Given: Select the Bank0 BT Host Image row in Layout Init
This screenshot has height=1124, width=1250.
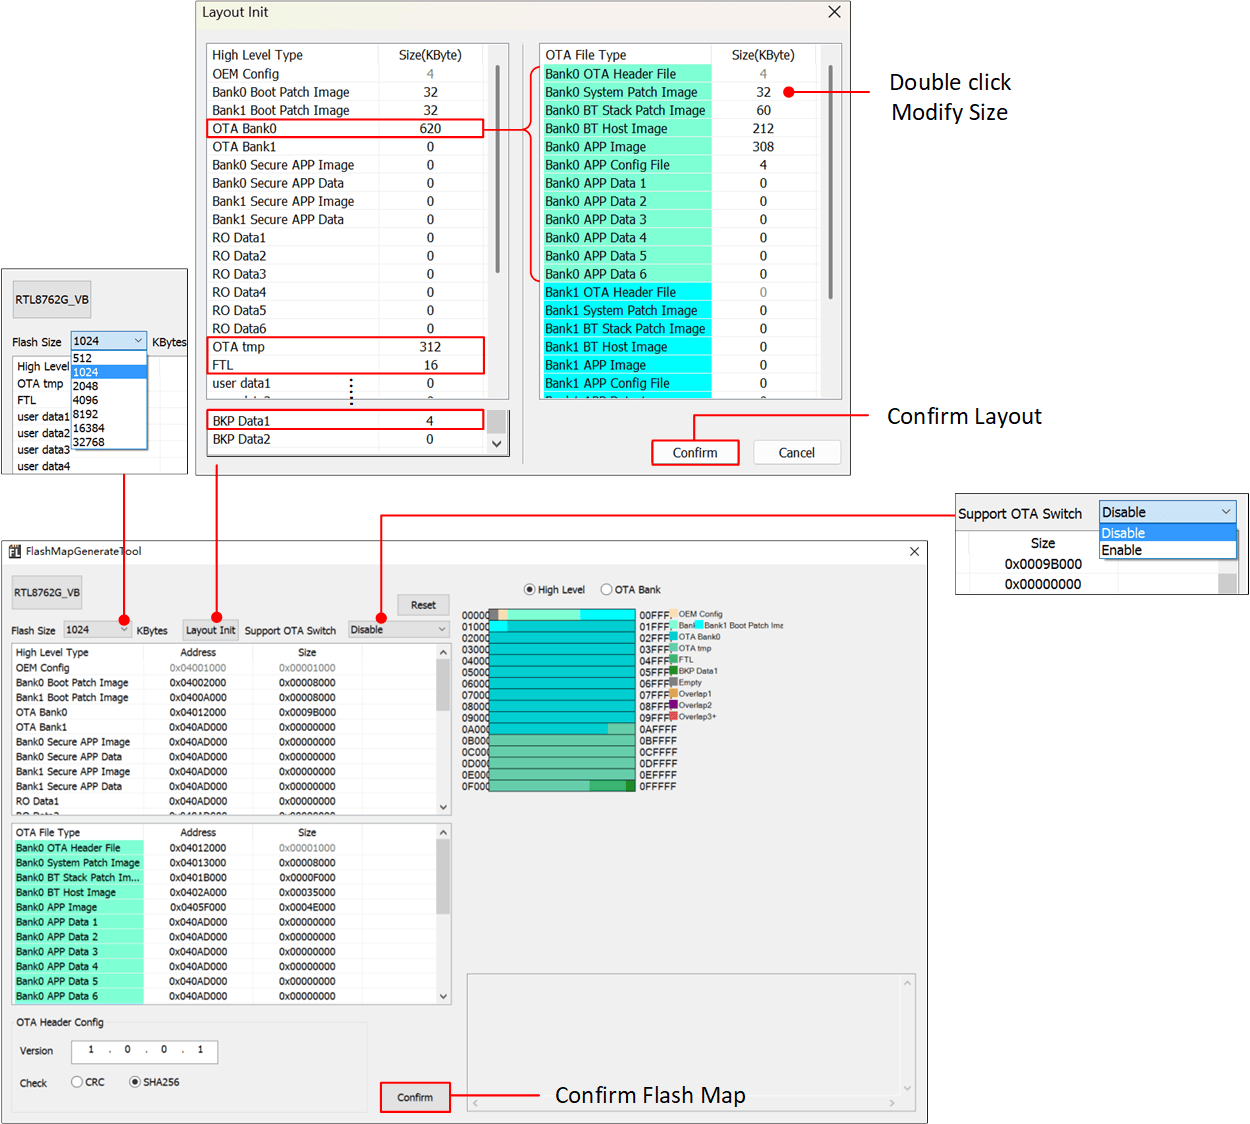Looking at the screenshot, I should click(679, 128).
